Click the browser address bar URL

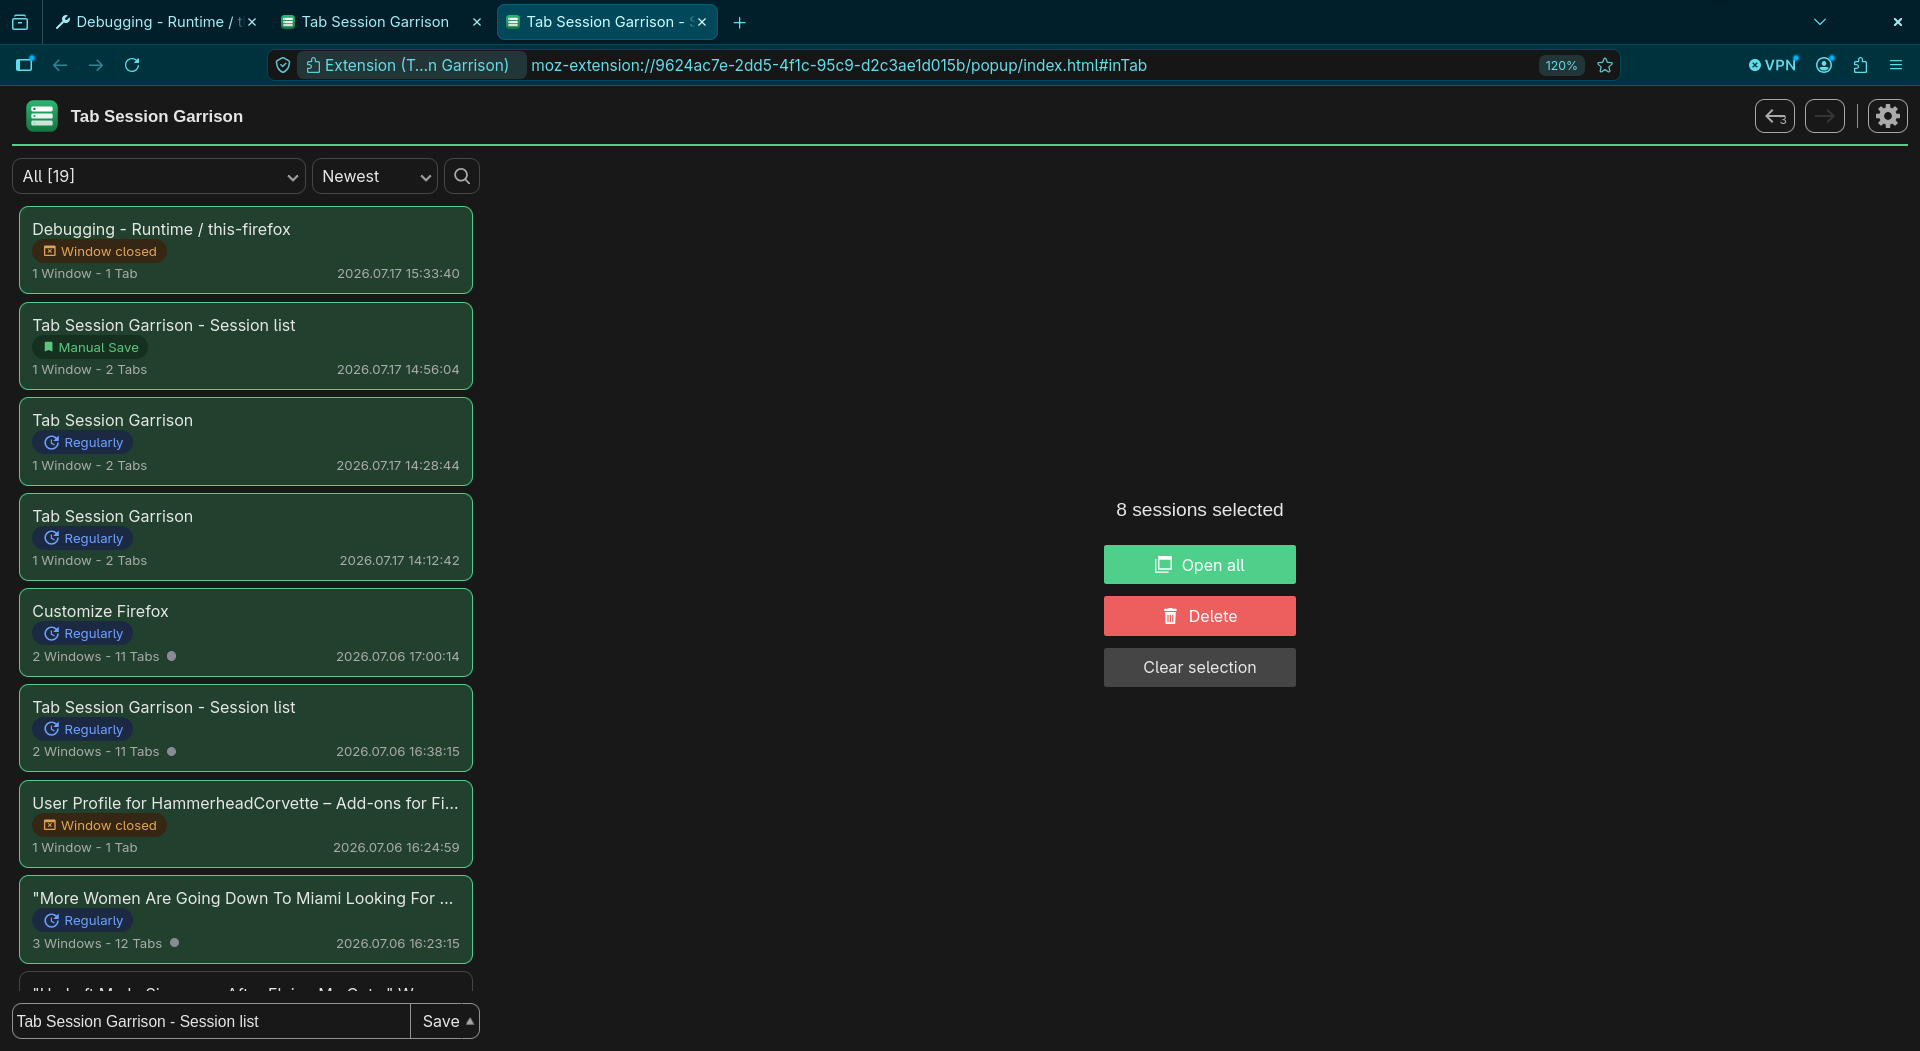pos(838,65)
